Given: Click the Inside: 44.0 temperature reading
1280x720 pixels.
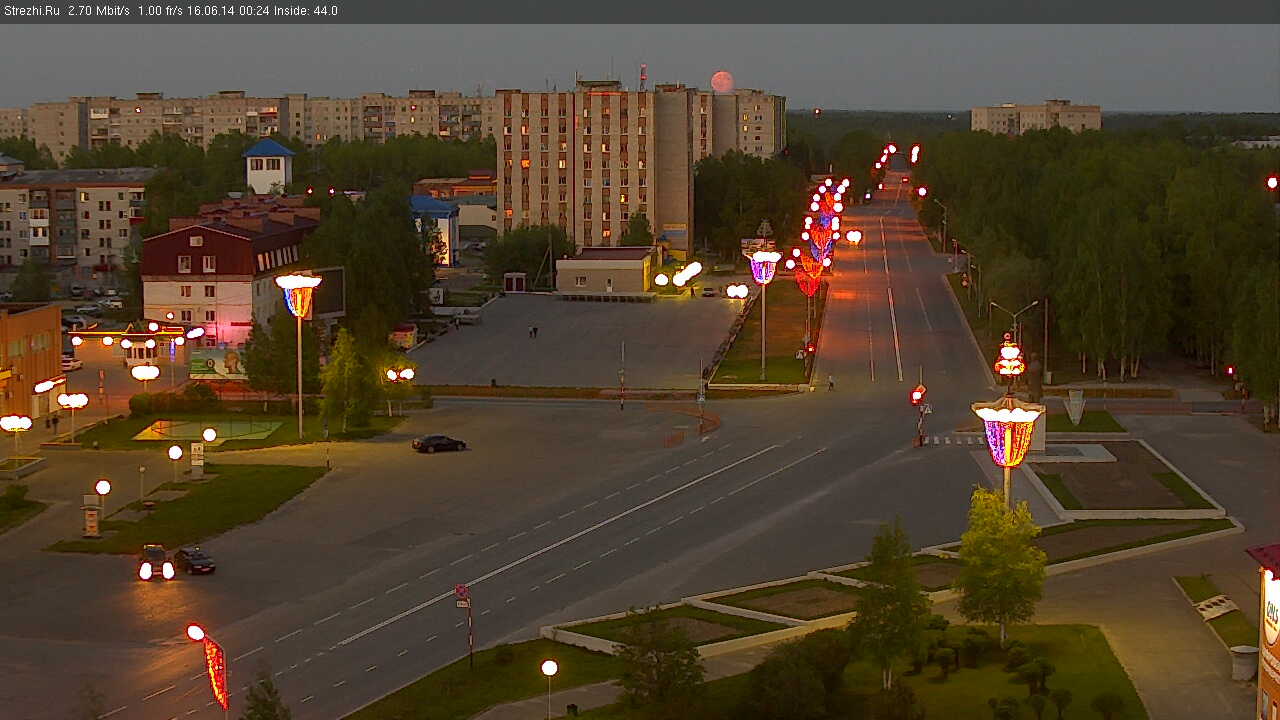Looking at the screenshot, I should (306, 11).
